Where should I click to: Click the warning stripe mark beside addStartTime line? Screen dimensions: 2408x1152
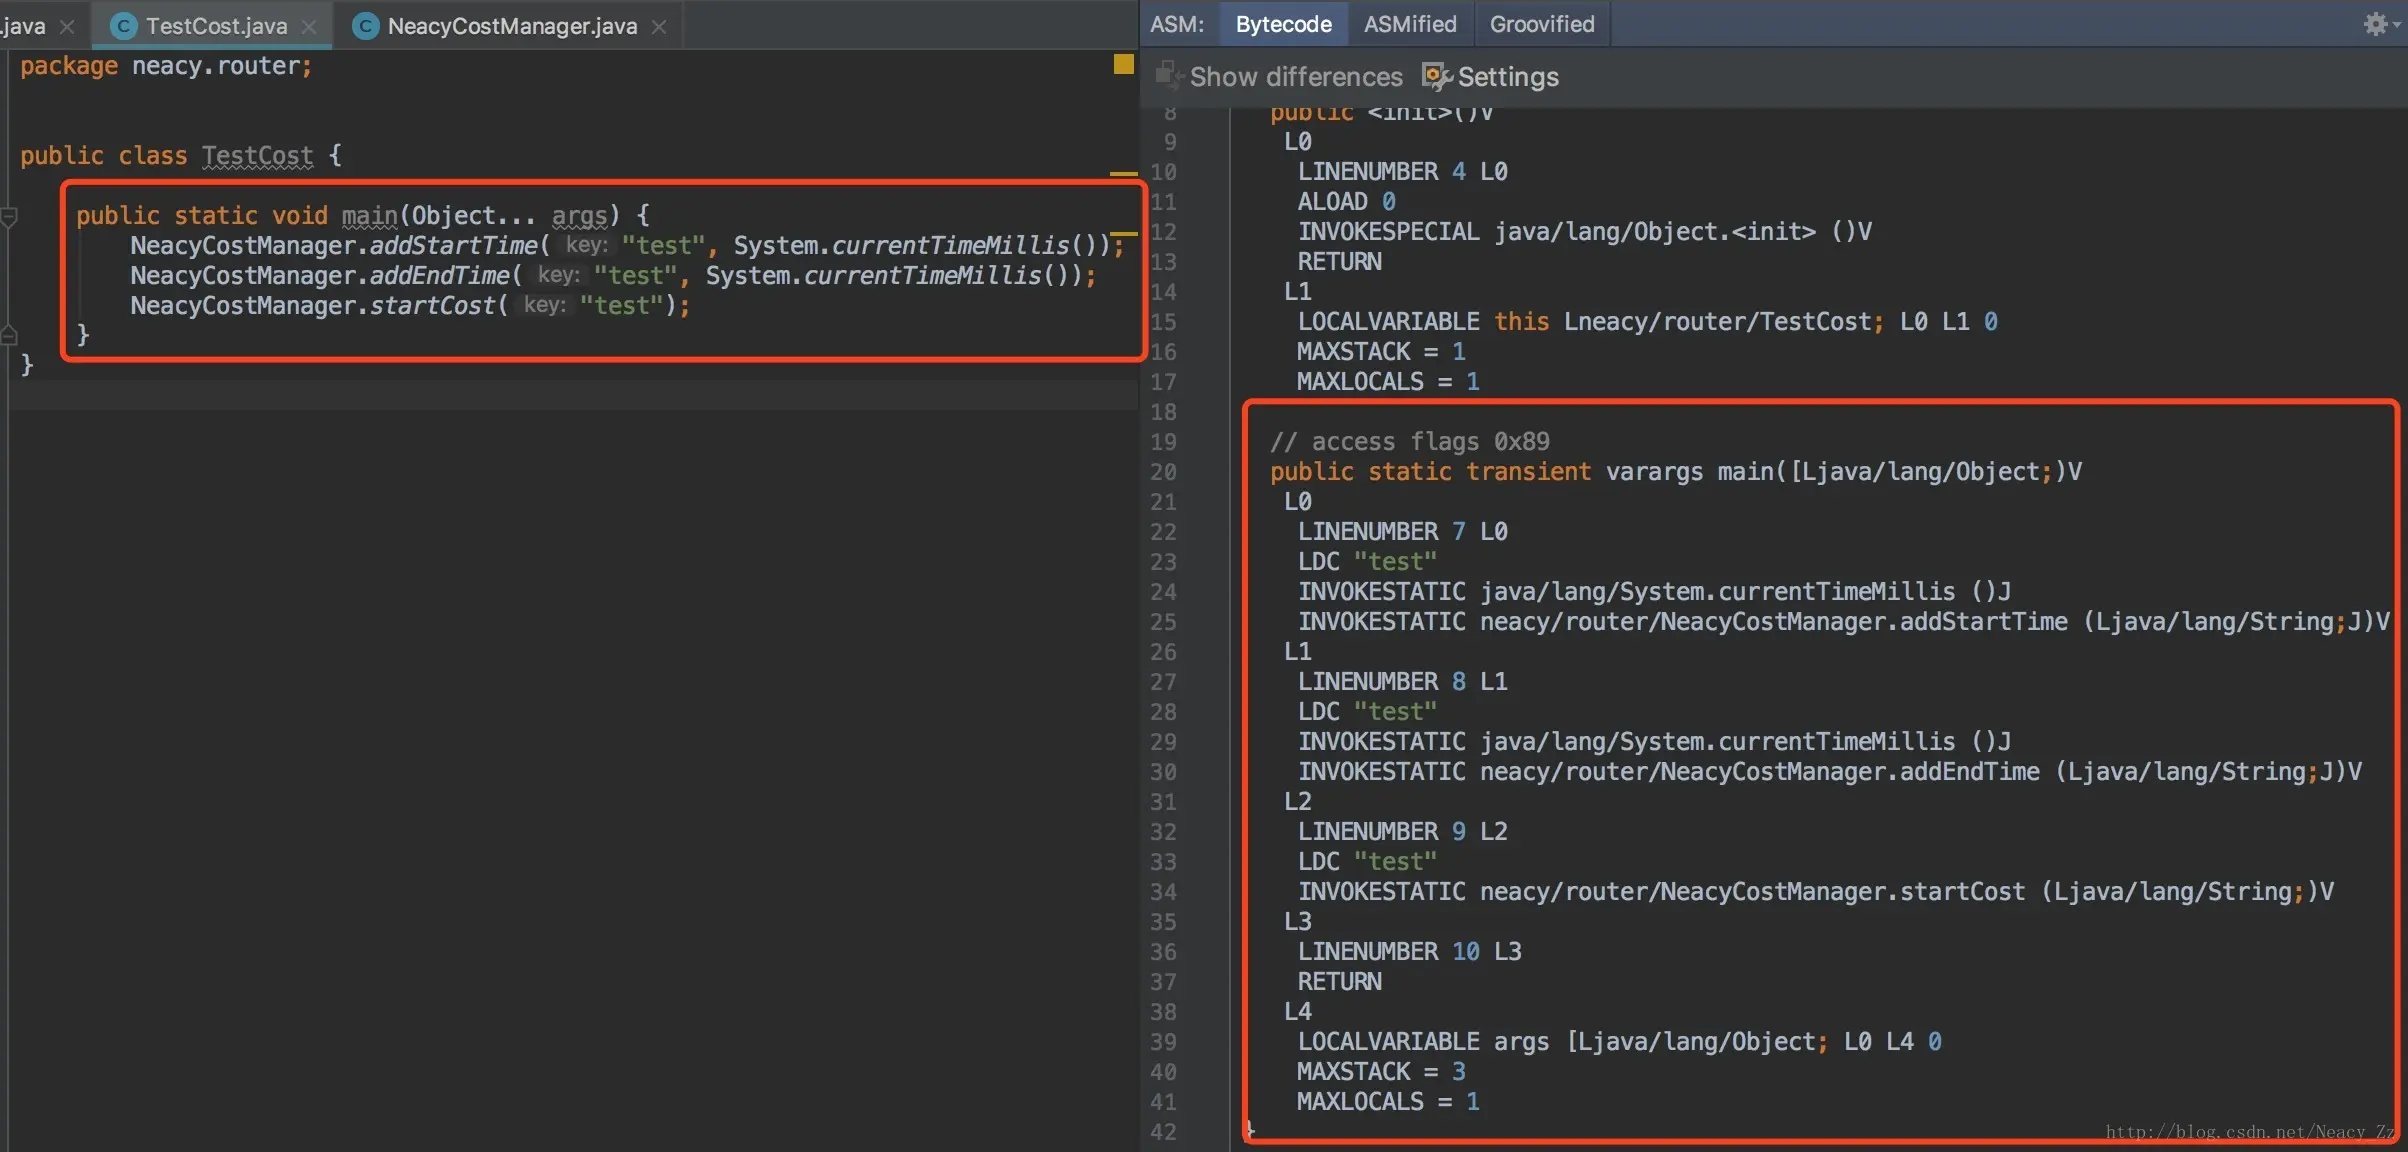coord(1123,234)
